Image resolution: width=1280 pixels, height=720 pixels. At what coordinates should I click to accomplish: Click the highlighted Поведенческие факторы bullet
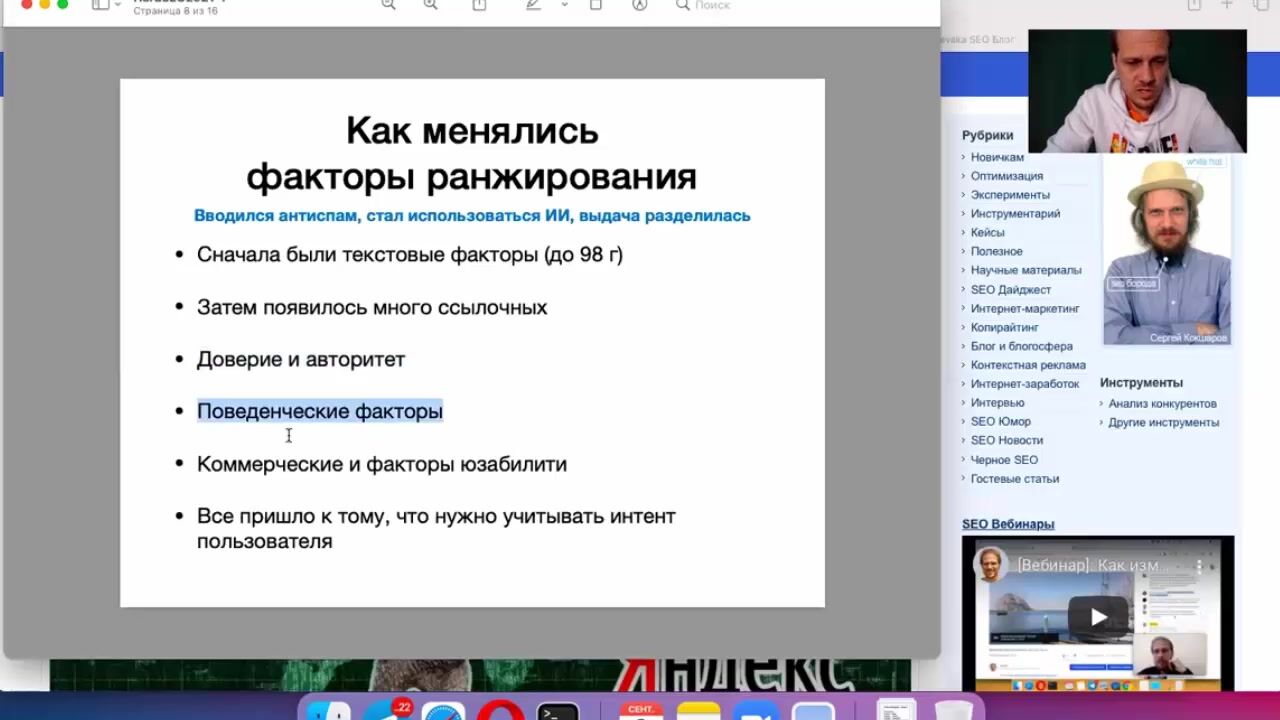click(319, 411)
